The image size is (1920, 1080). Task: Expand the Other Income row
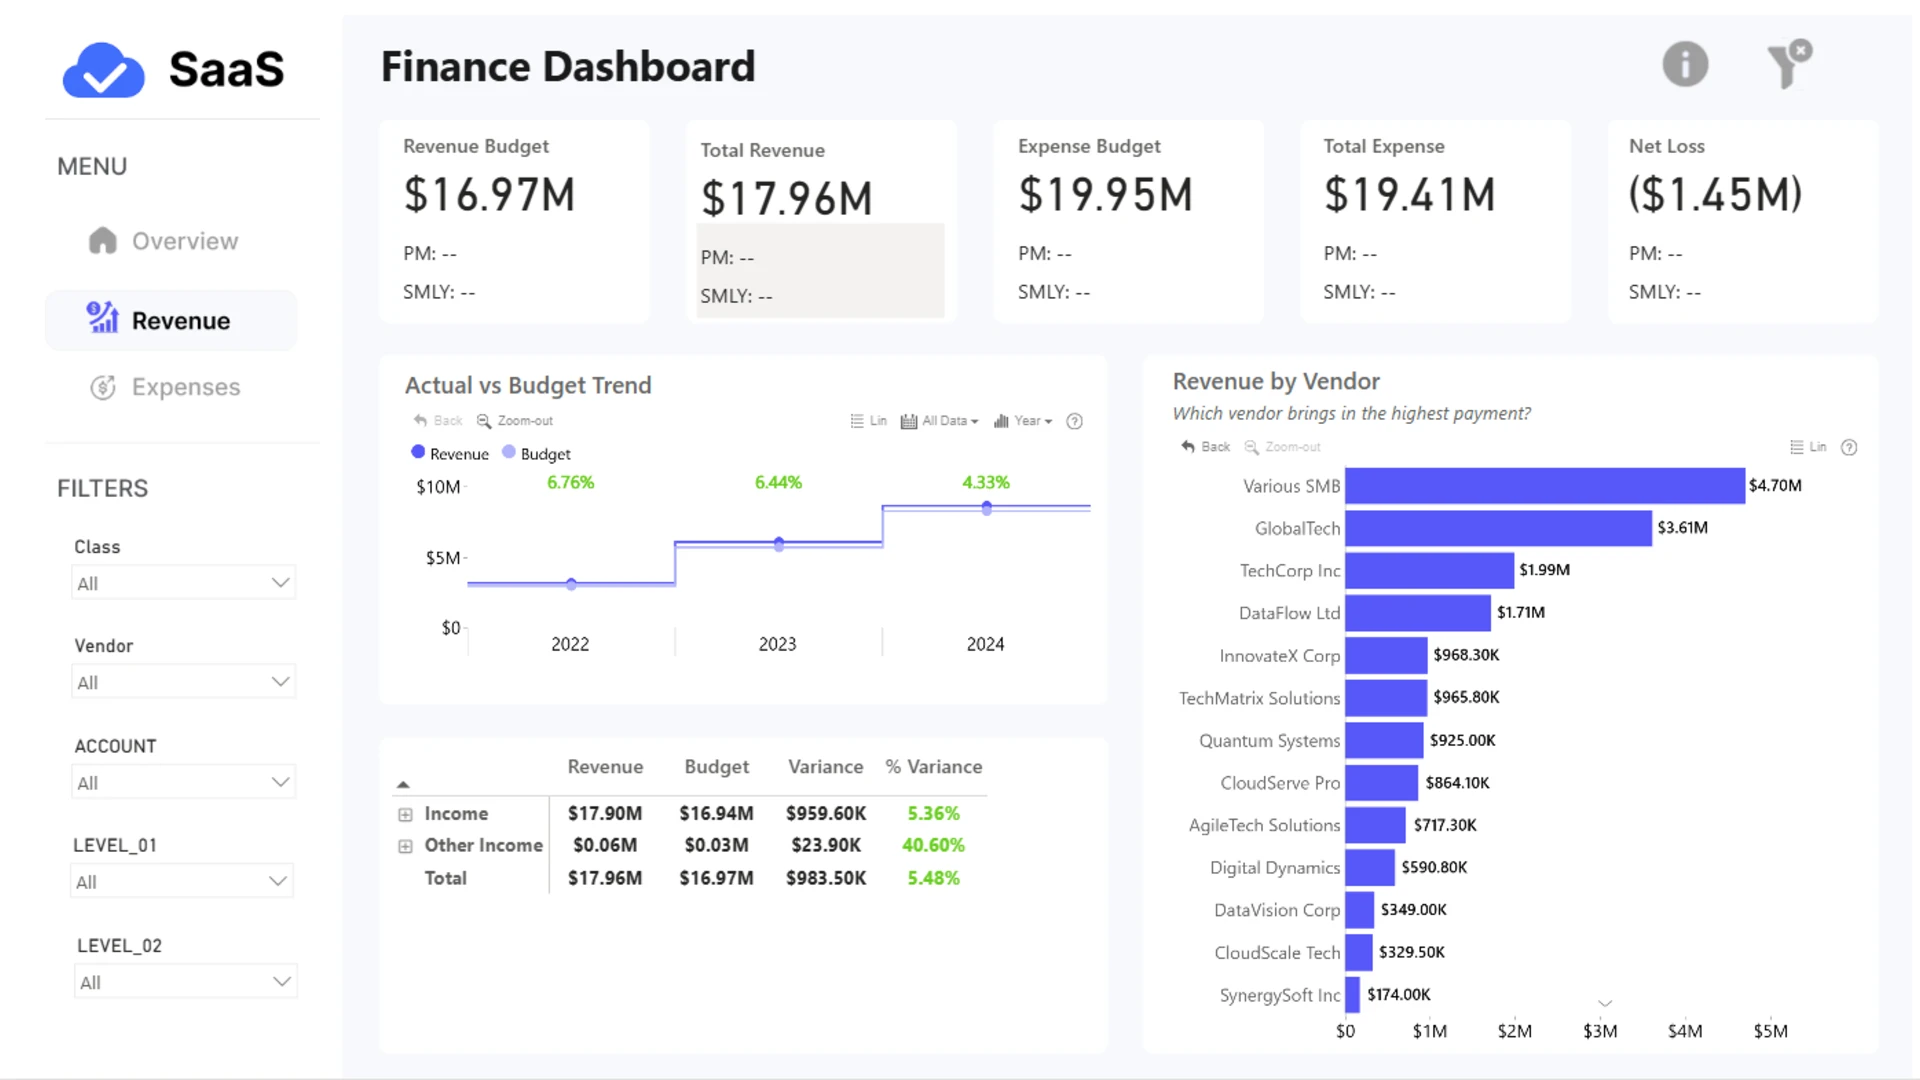click(x=405, y=847)
